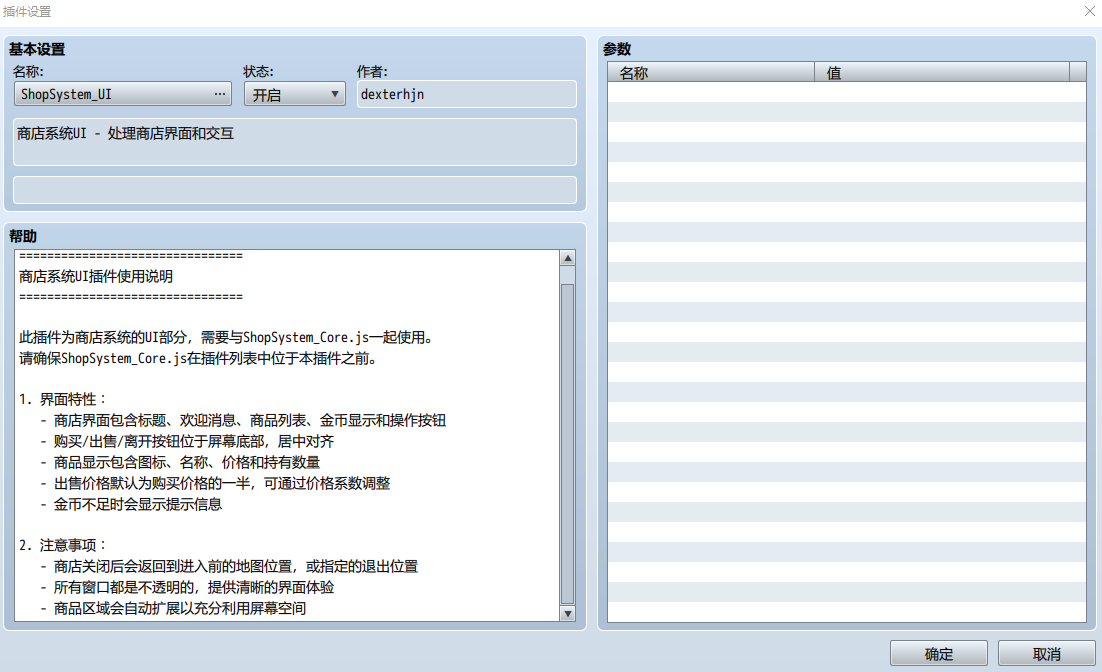The image size is (1102, 672).
Task: Click the 商店系统UI插件使用说明 heading text
Action: [96, 276]
